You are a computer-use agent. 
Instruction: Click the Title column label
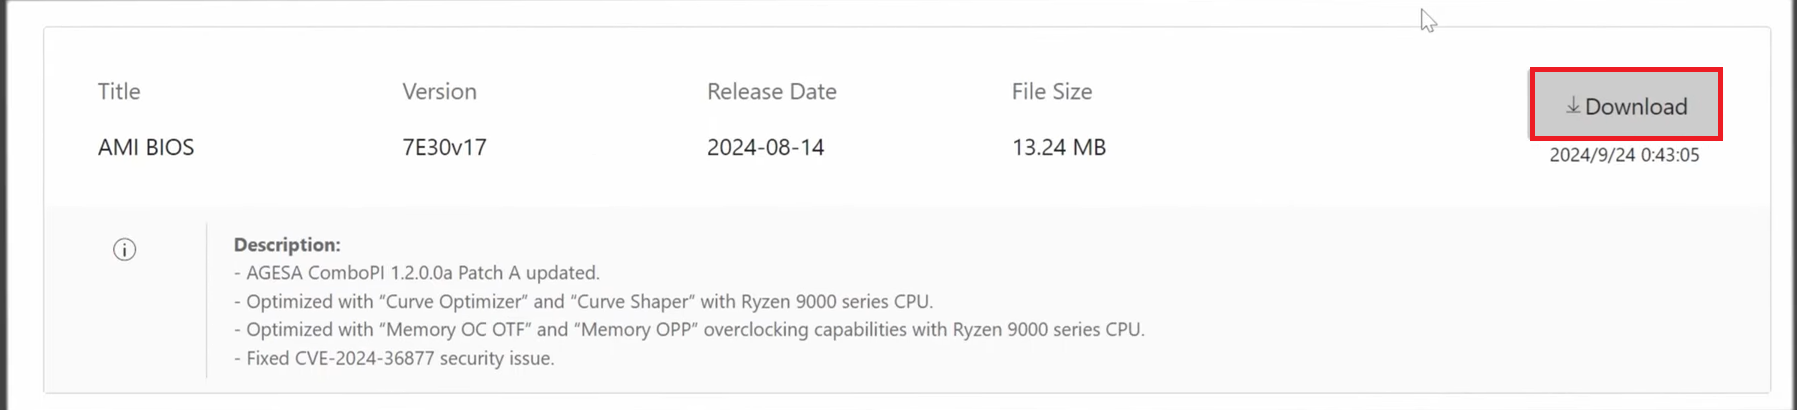coord(119,92)
